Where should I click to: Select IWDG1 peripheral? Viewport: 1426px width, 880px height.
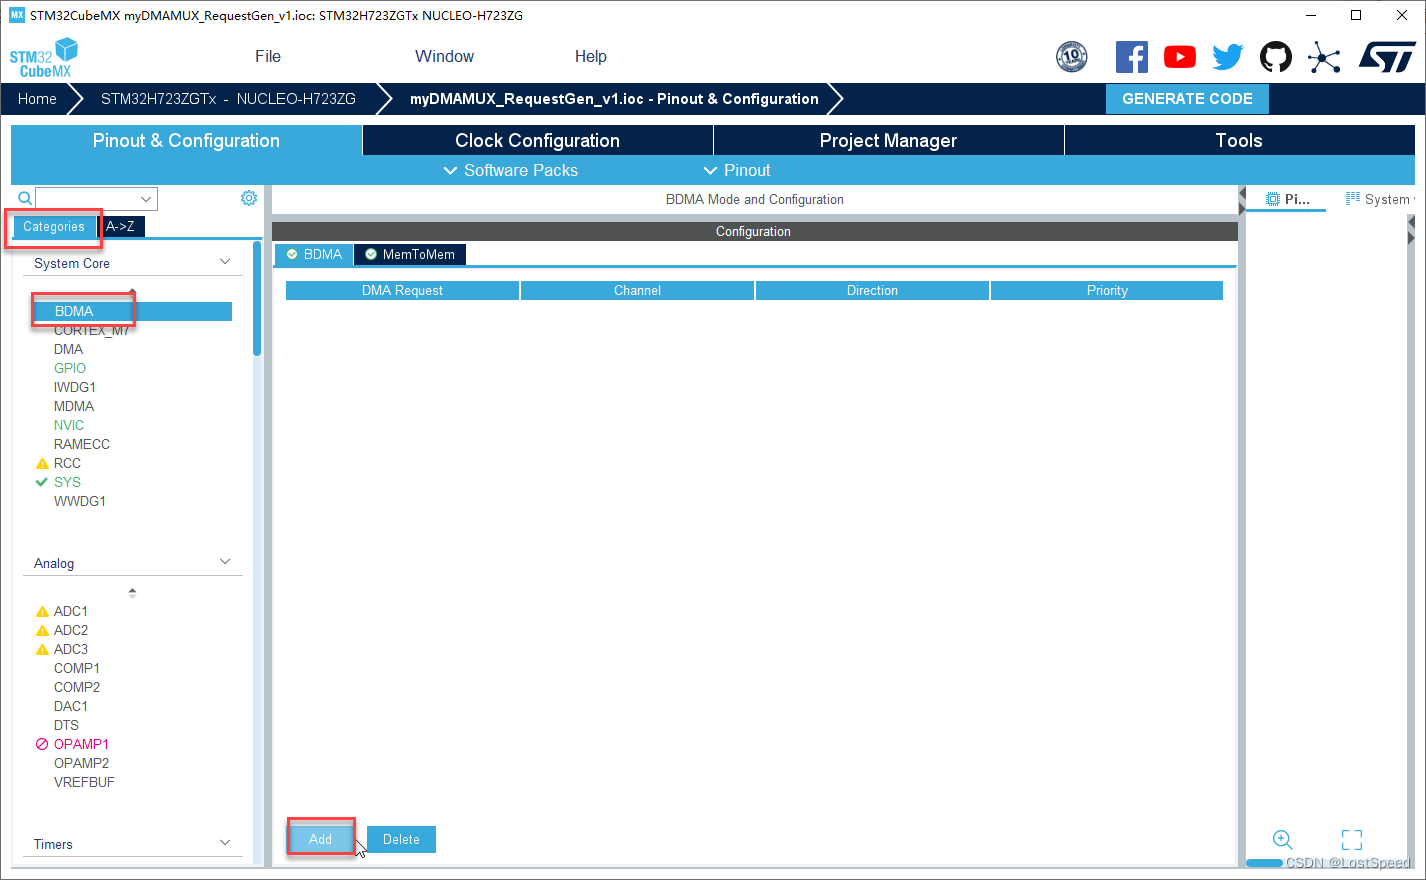pyautogui.click(x=75, y=387)
